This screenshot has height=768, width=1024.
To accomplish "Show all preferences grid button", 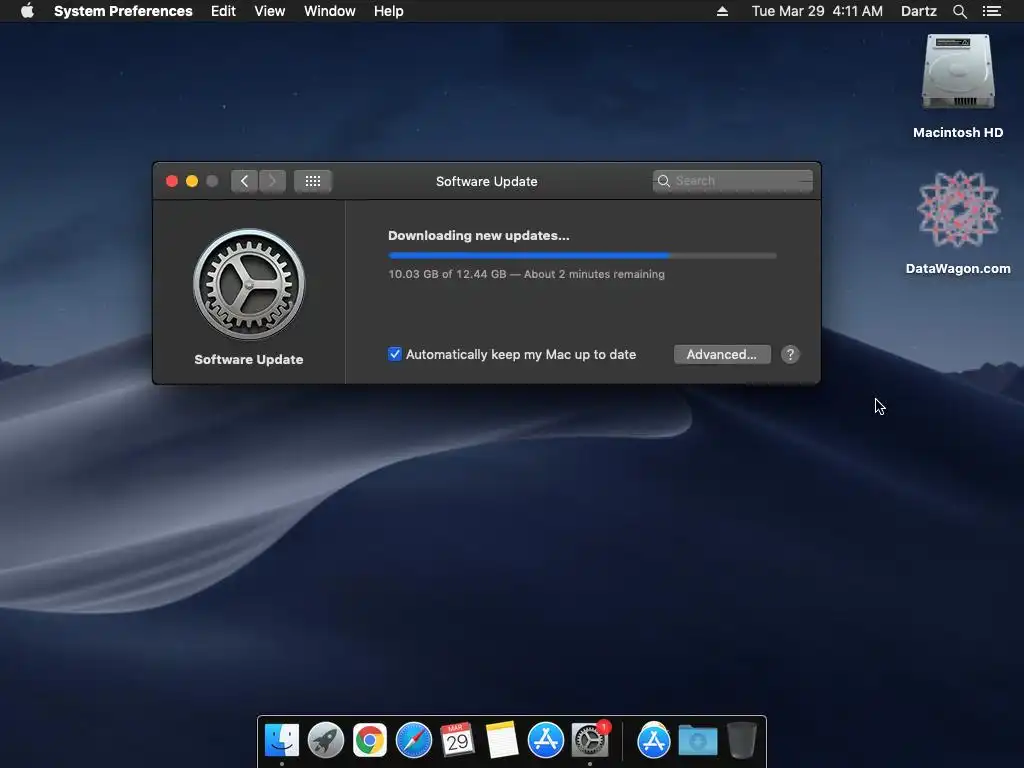I will point(313,181).
